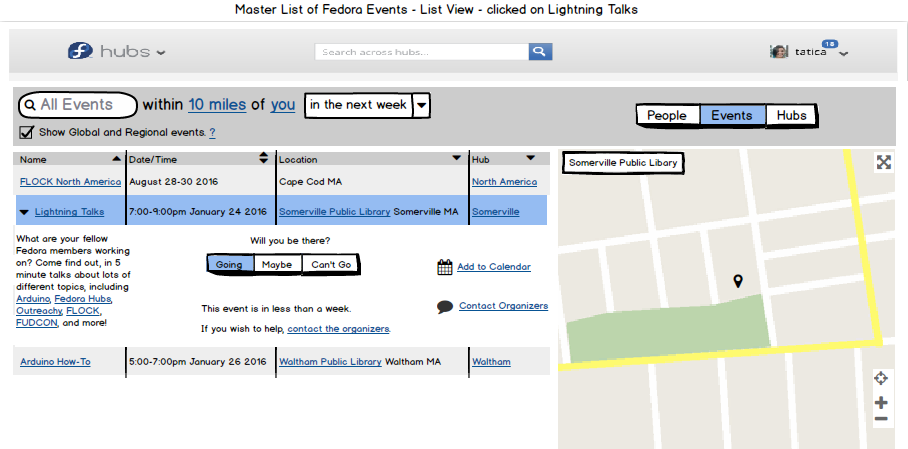Uncheck Show Global and Regional events

point(26,132)
